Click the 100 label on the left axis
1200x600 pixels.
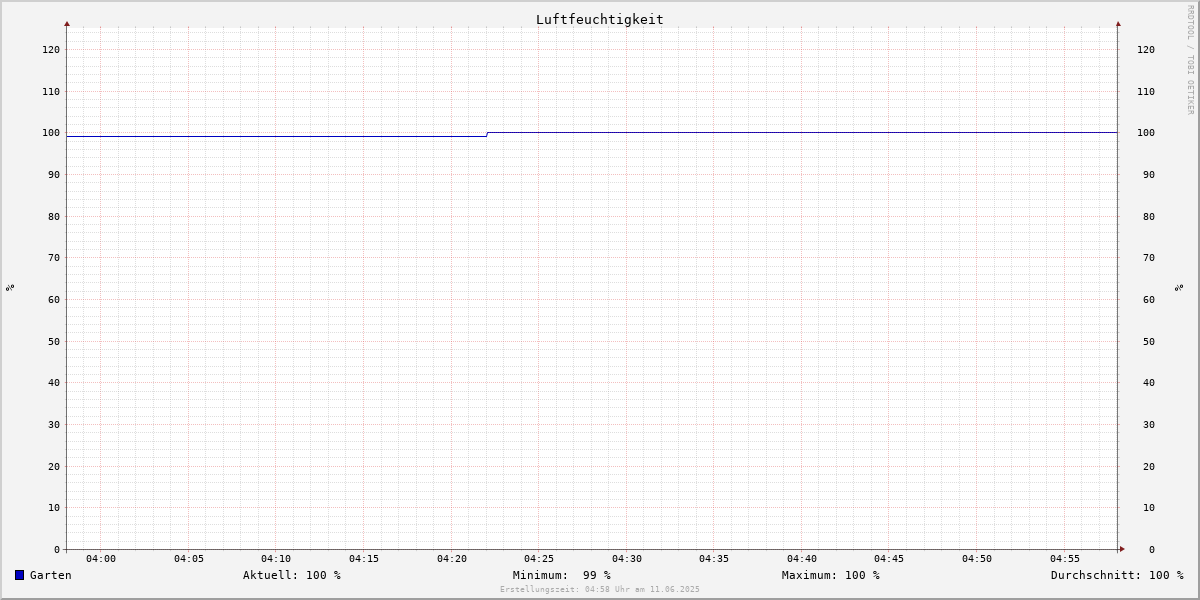(51, 133)
